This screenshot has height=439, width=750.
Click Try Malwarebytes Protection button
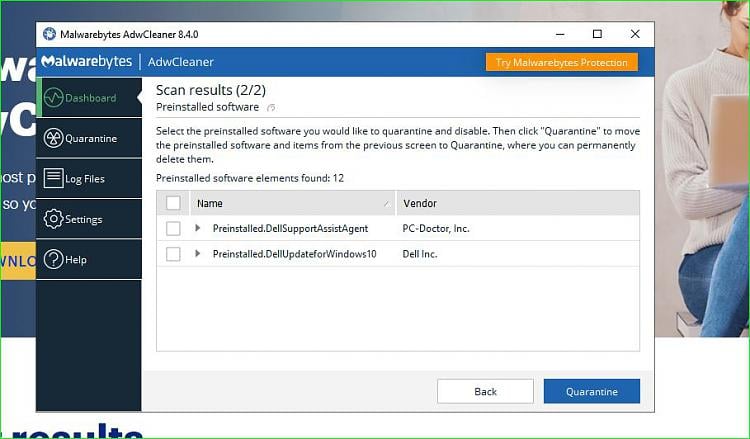(562, 62)
